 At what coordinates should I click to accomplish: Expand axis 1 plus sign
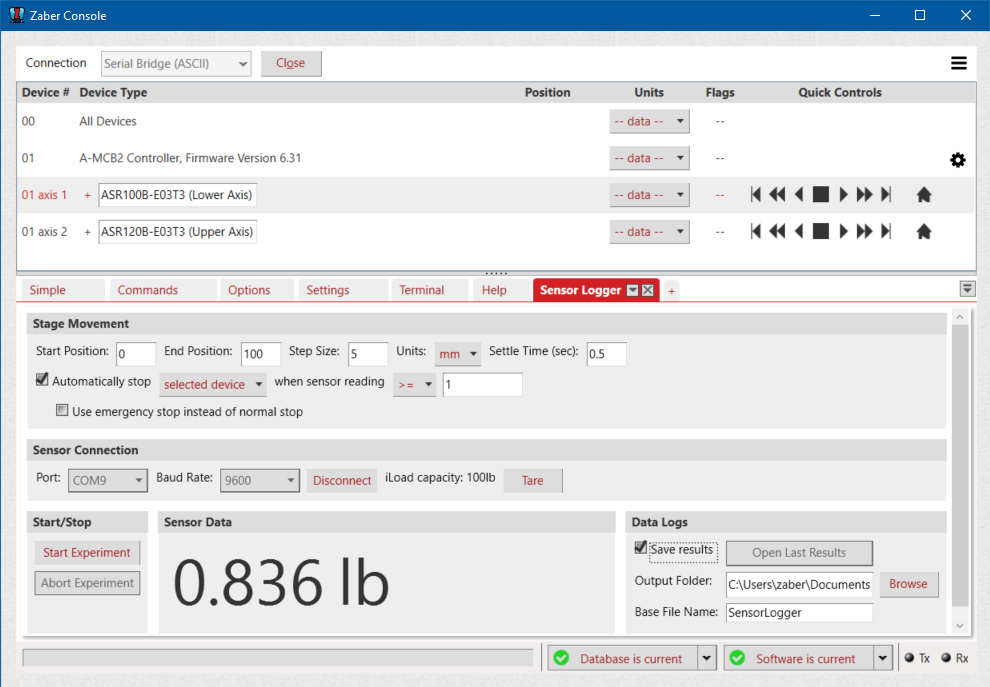87,195
